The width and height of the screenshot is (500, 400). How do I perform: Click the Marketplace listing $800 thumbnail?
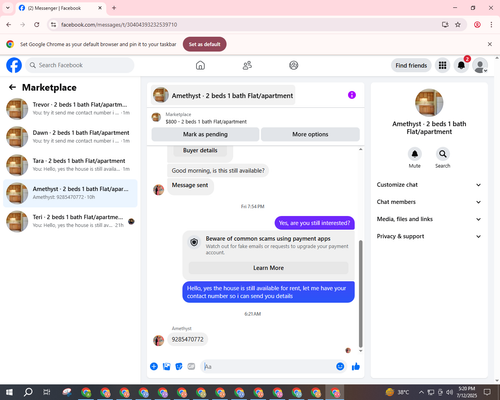(156, 117)
